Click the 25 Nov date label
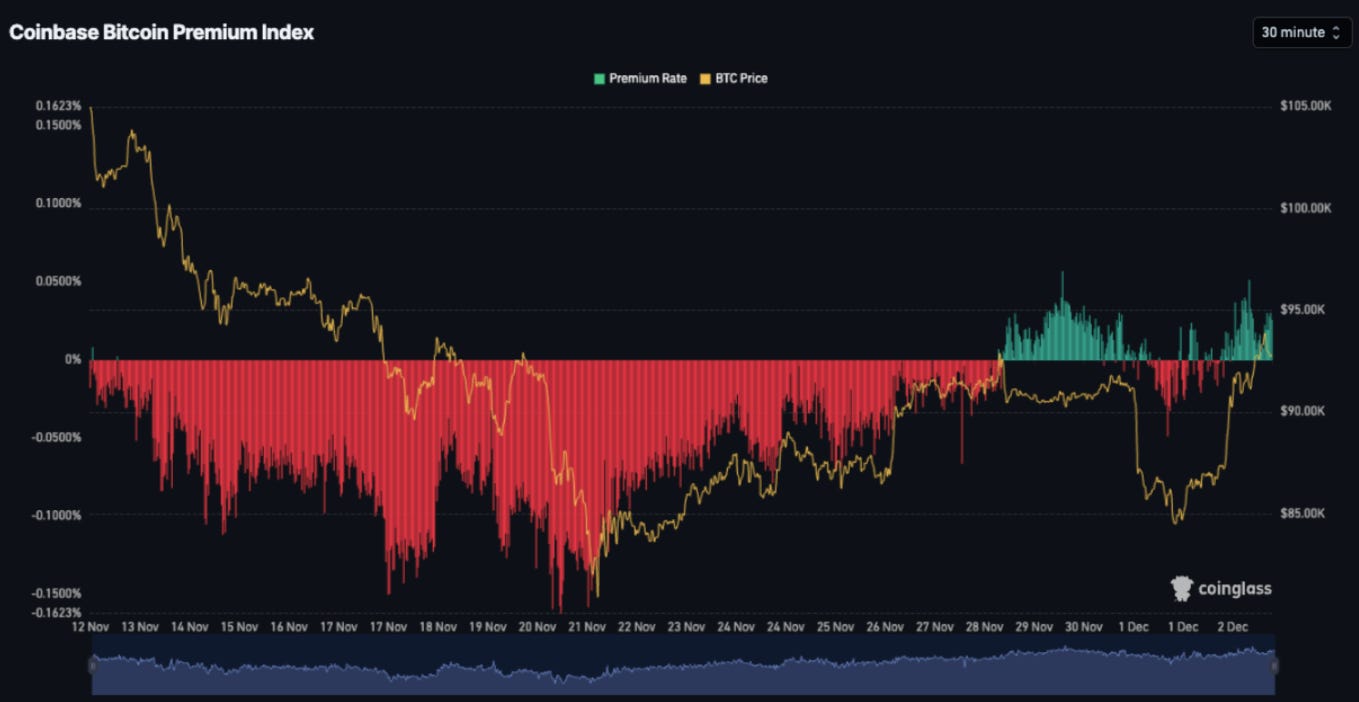This screenshot has width=1359, height=702. pos(836,627)
